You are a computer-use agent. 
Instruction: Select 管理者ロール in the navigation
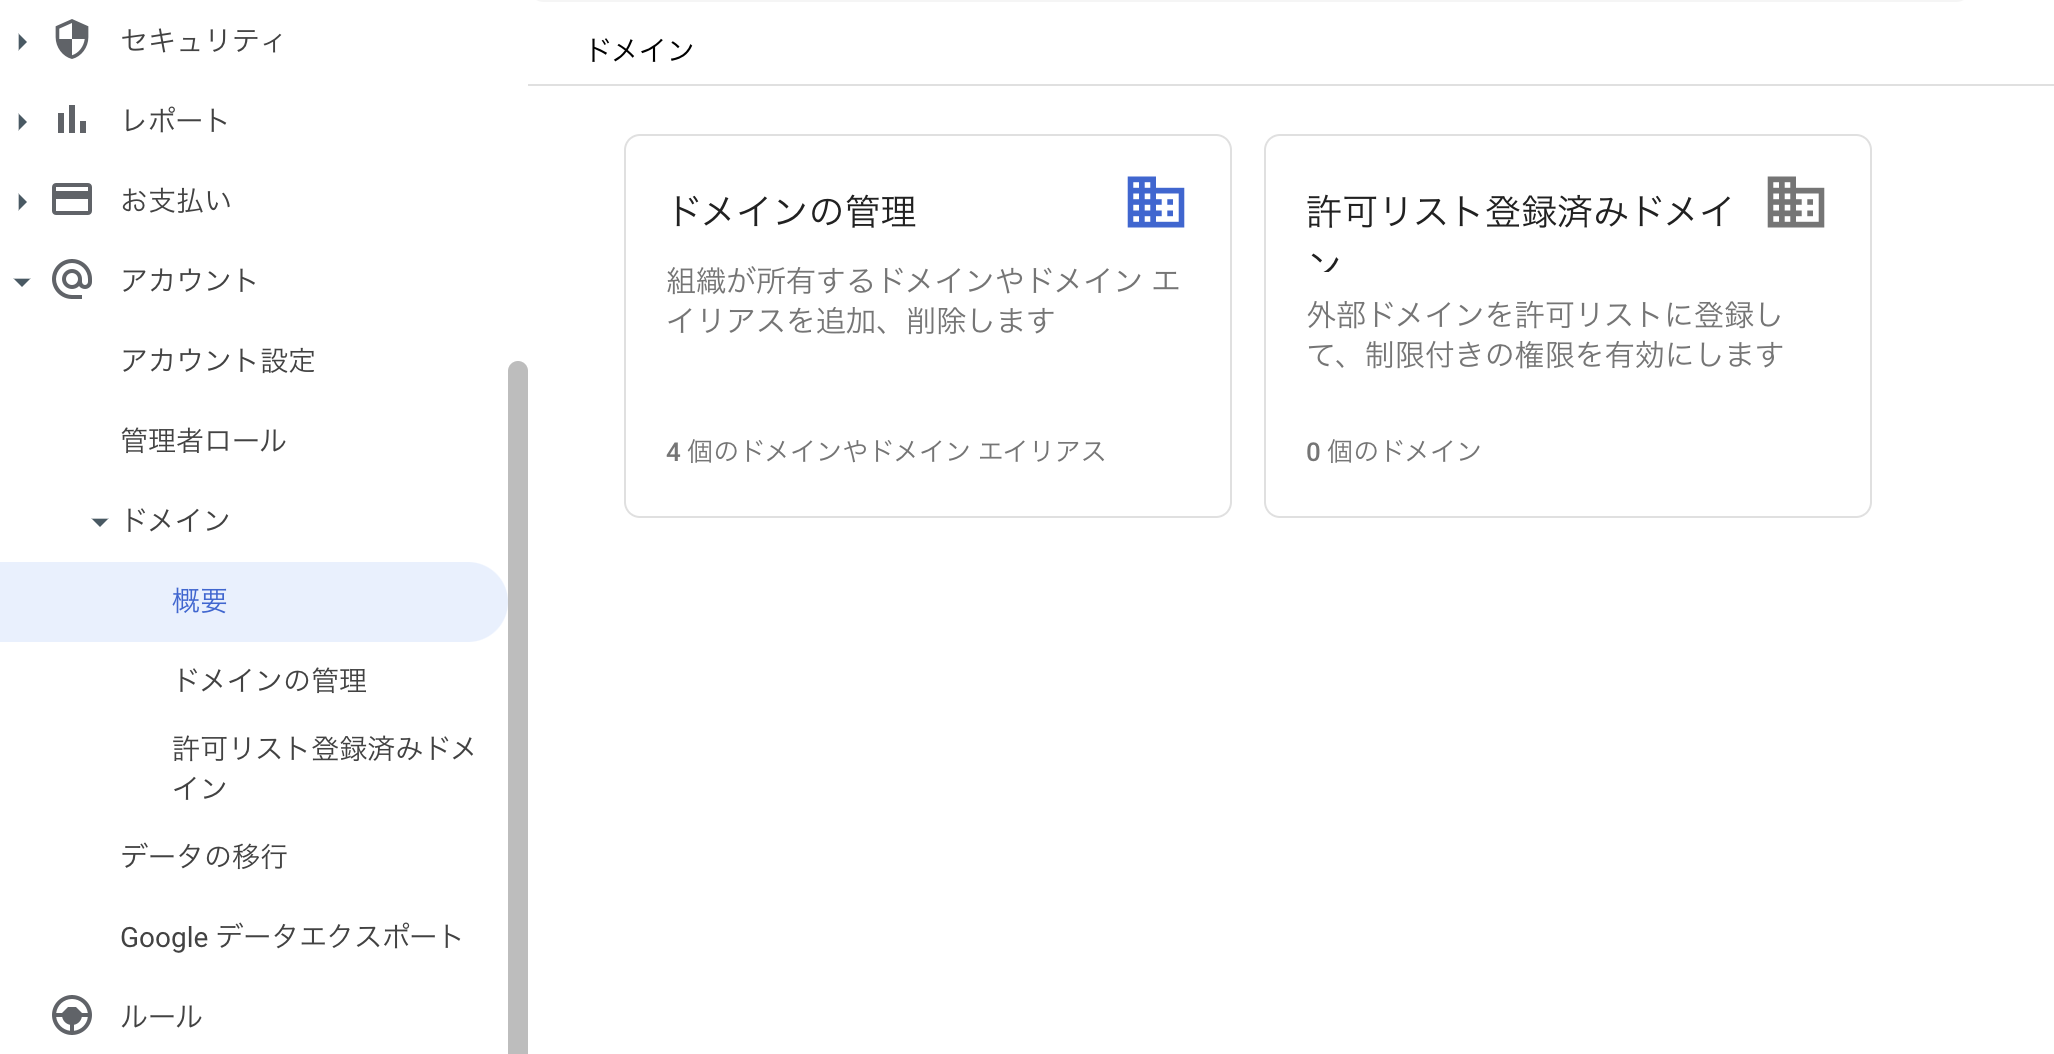point(203,441)
